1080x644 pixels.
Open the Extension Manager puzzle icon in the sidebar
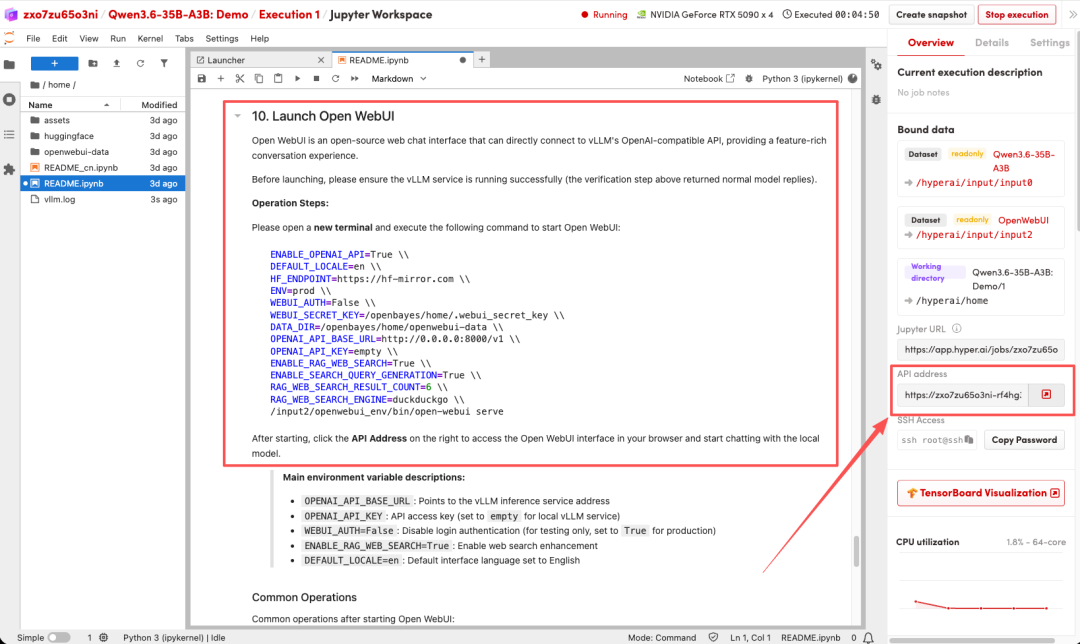tap(9, 169)
